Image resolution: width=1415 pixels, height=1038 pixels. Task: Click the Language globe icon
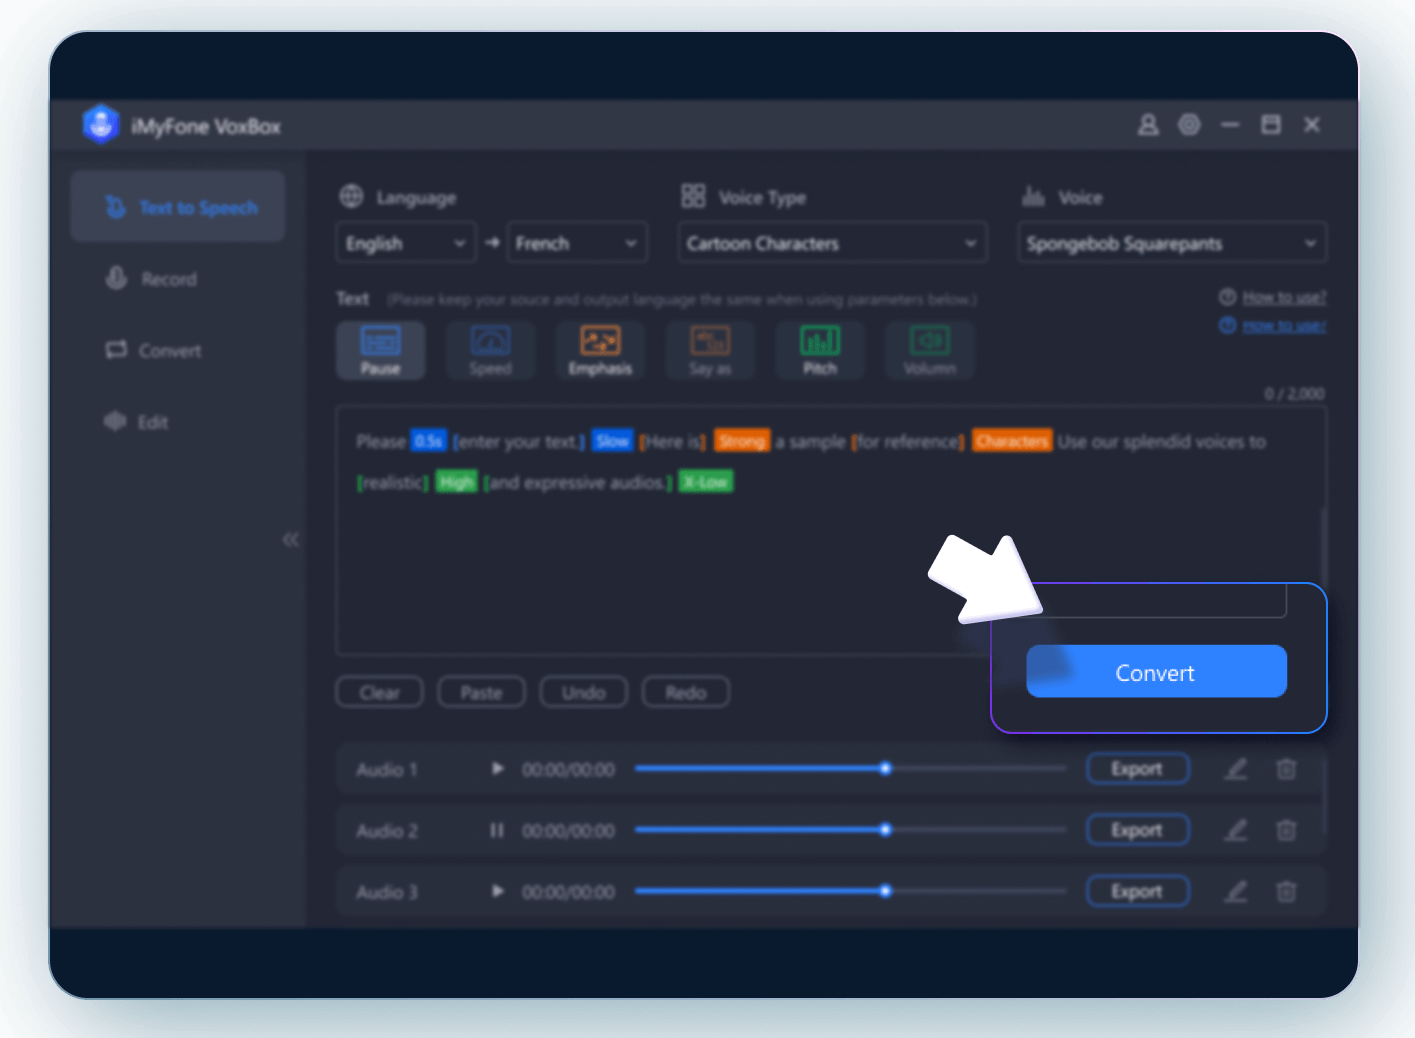coord(351,196)
